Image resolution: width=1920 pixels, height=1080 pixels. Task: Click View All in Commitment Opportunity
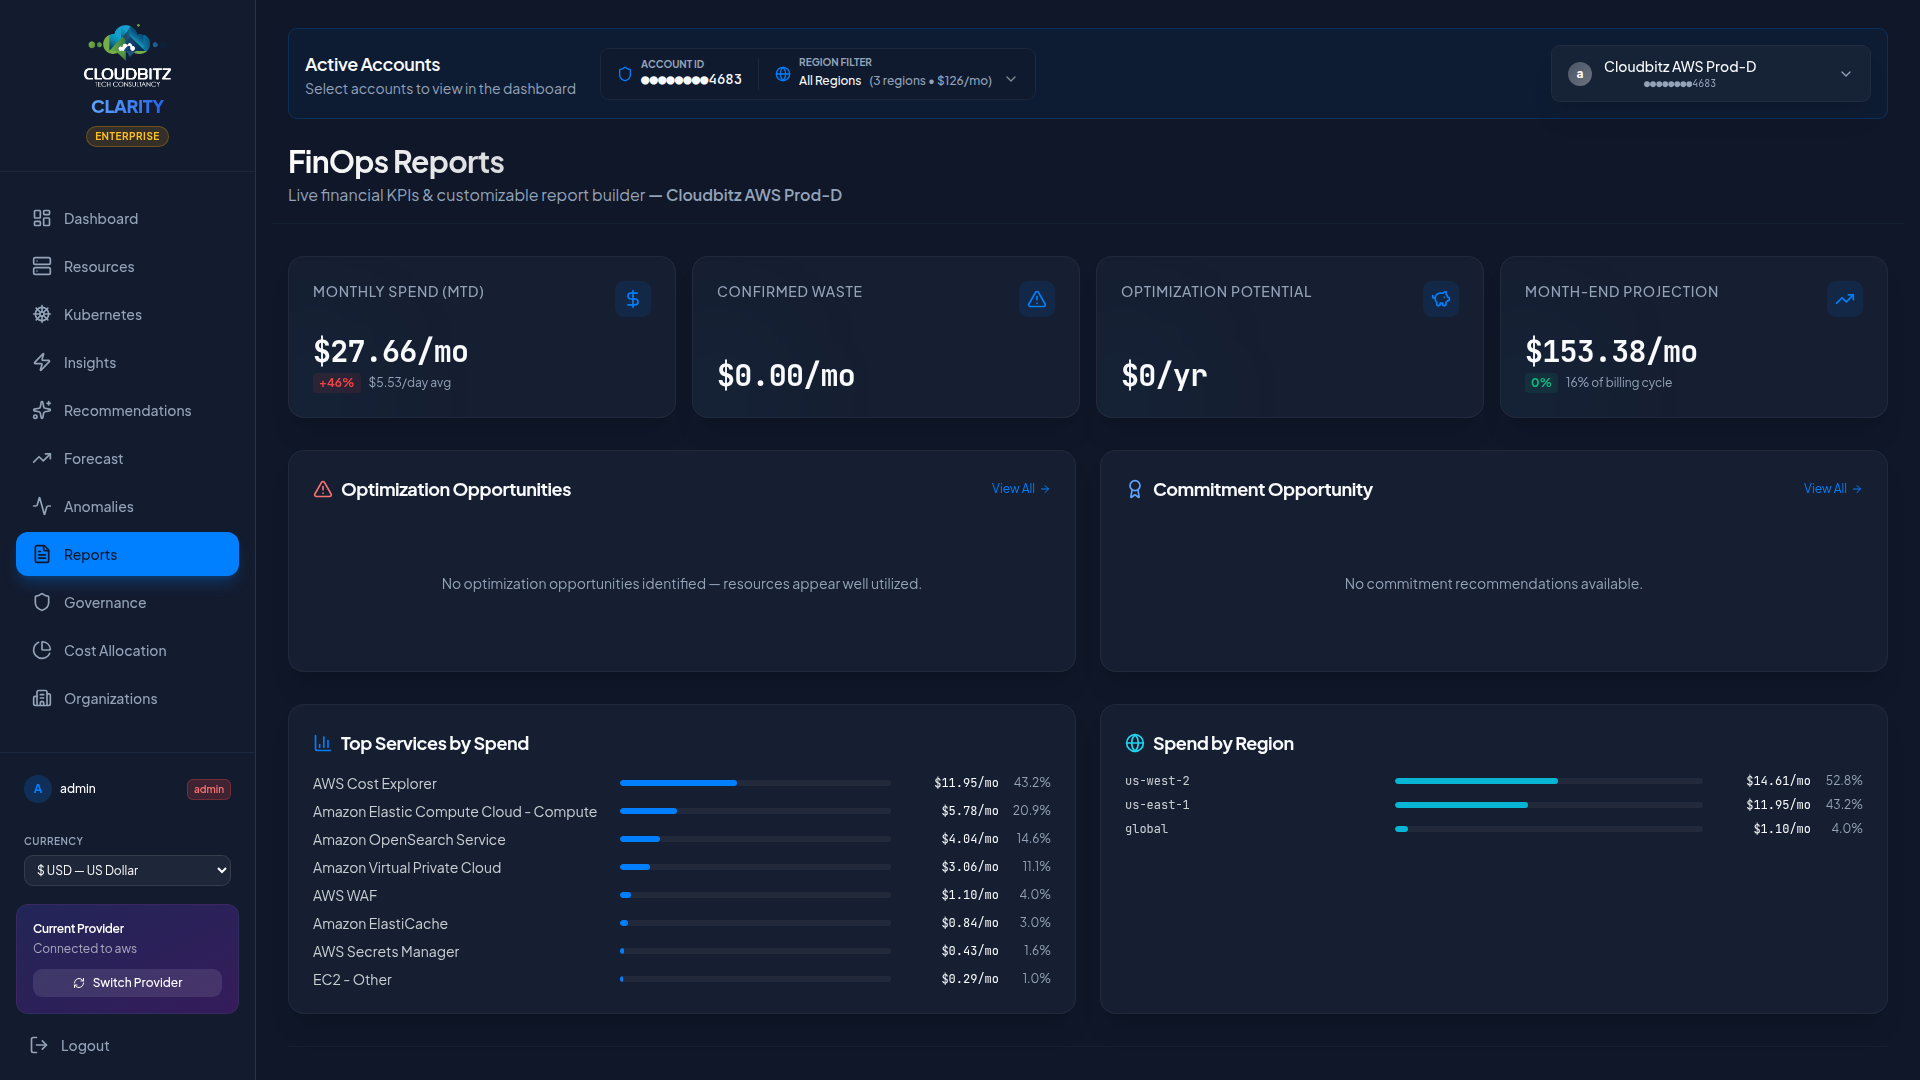tap(1832, 489)
